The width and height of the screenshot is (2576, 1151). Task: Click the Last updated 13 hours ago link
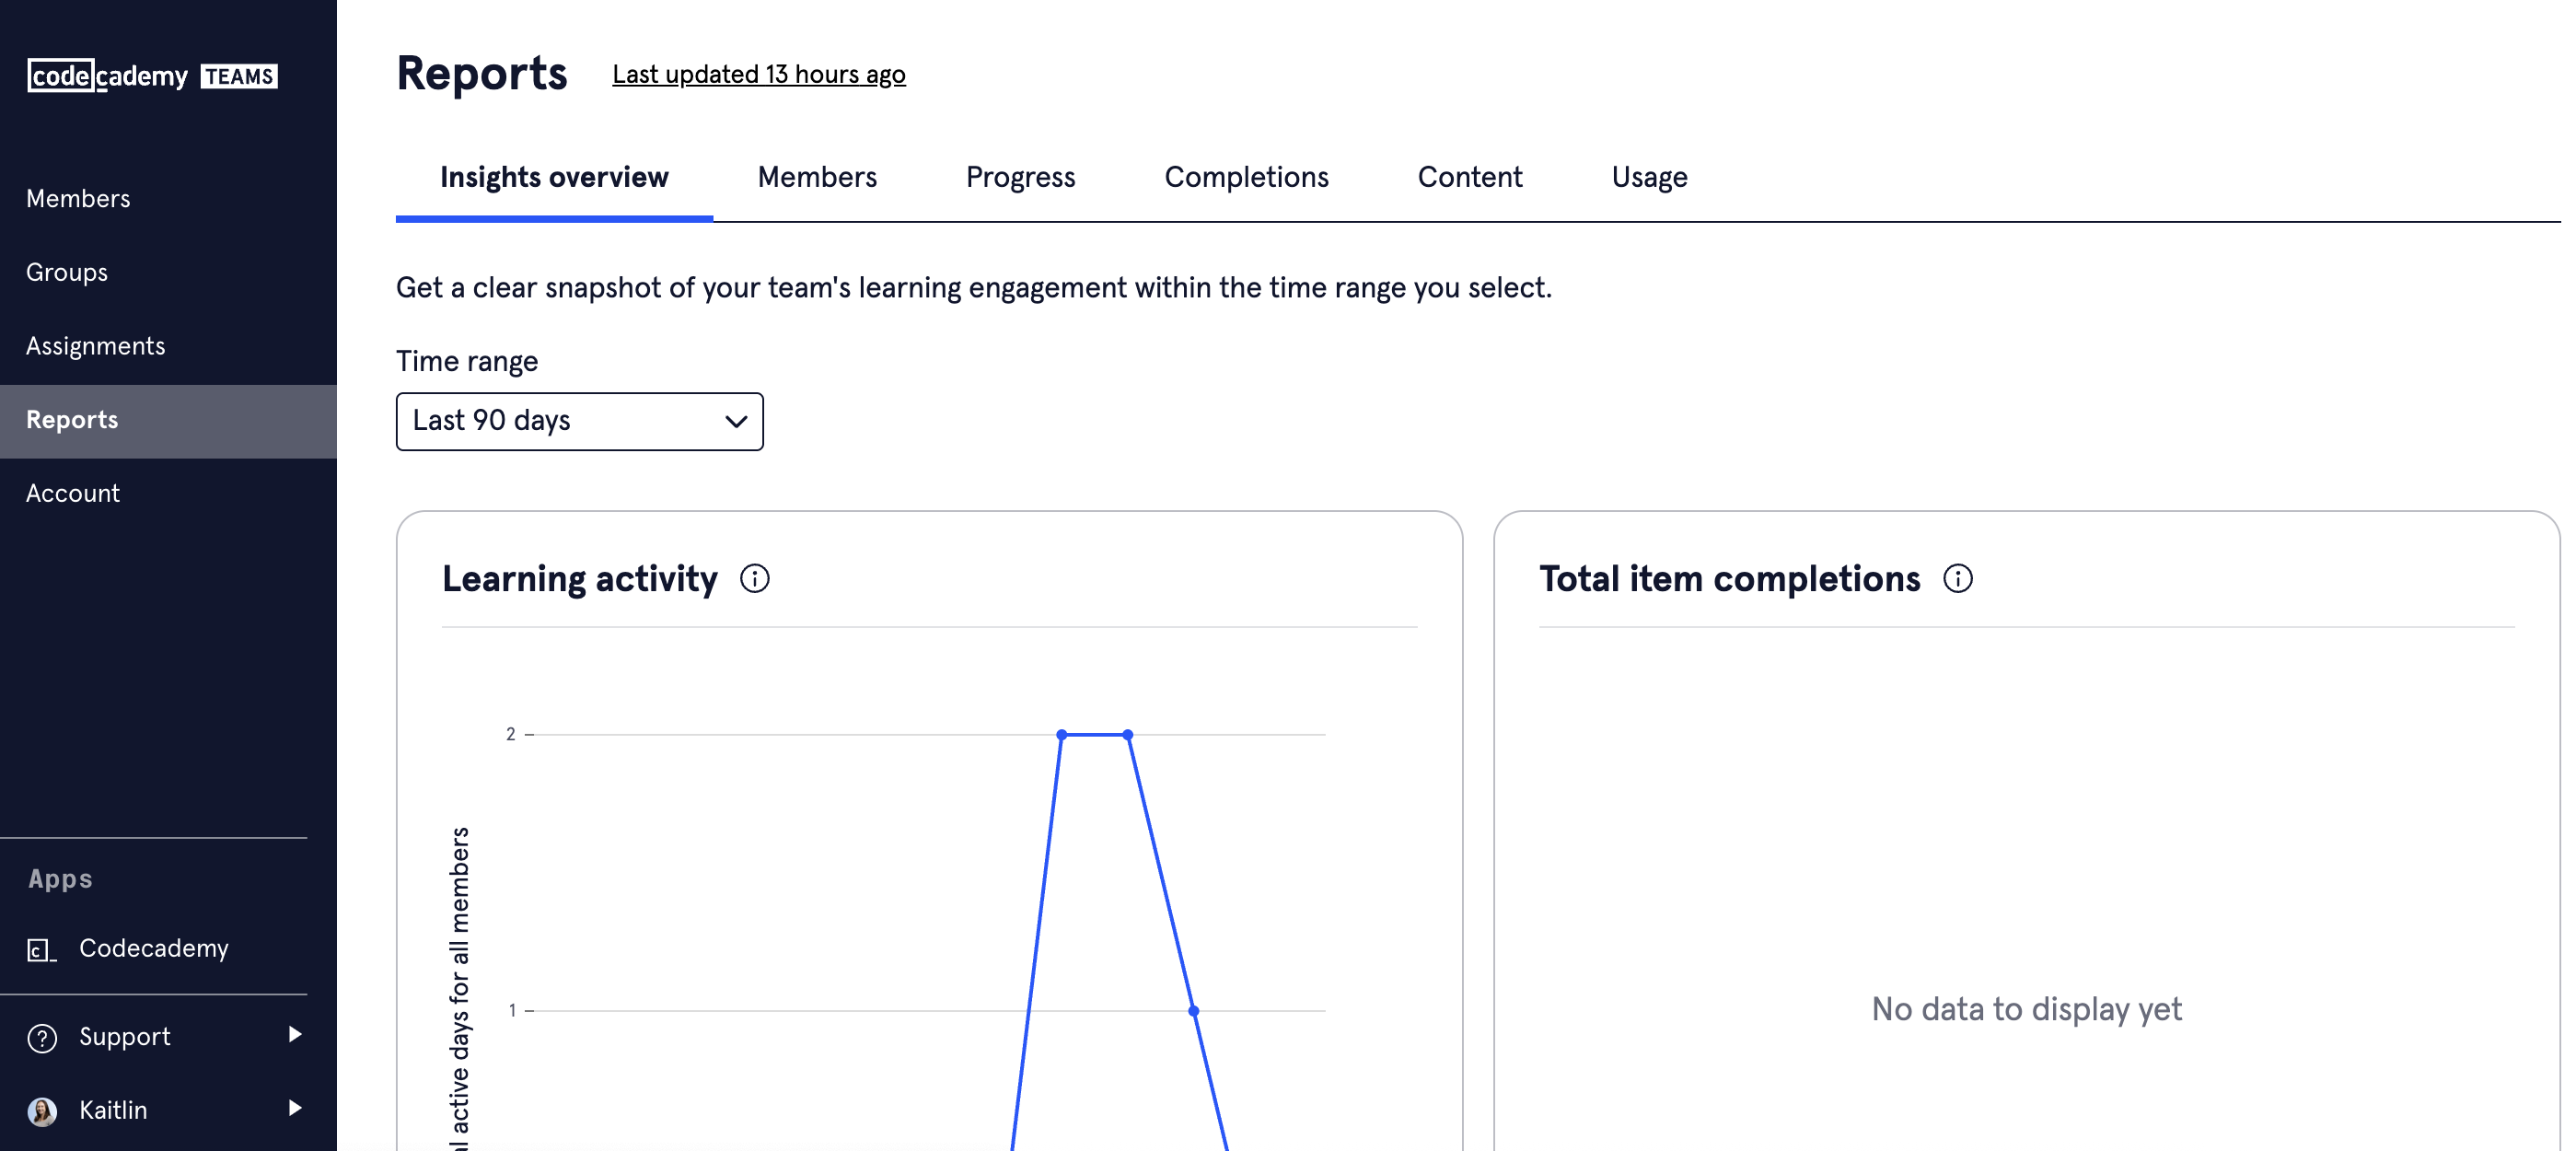758,75
